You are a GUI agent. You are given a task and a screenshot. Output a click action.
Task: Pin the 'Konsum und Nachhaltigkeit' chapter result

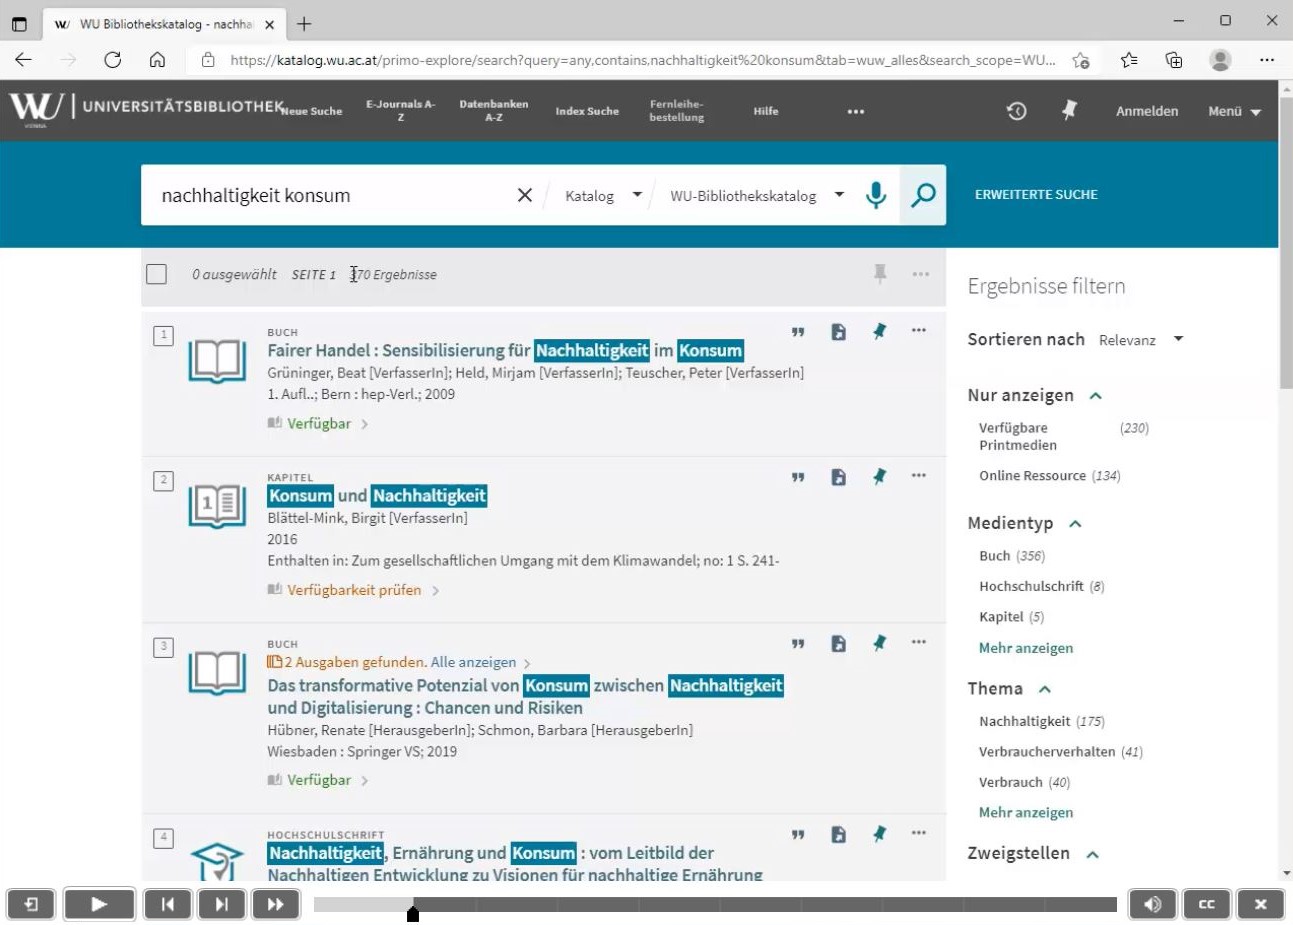click(879, 477)
